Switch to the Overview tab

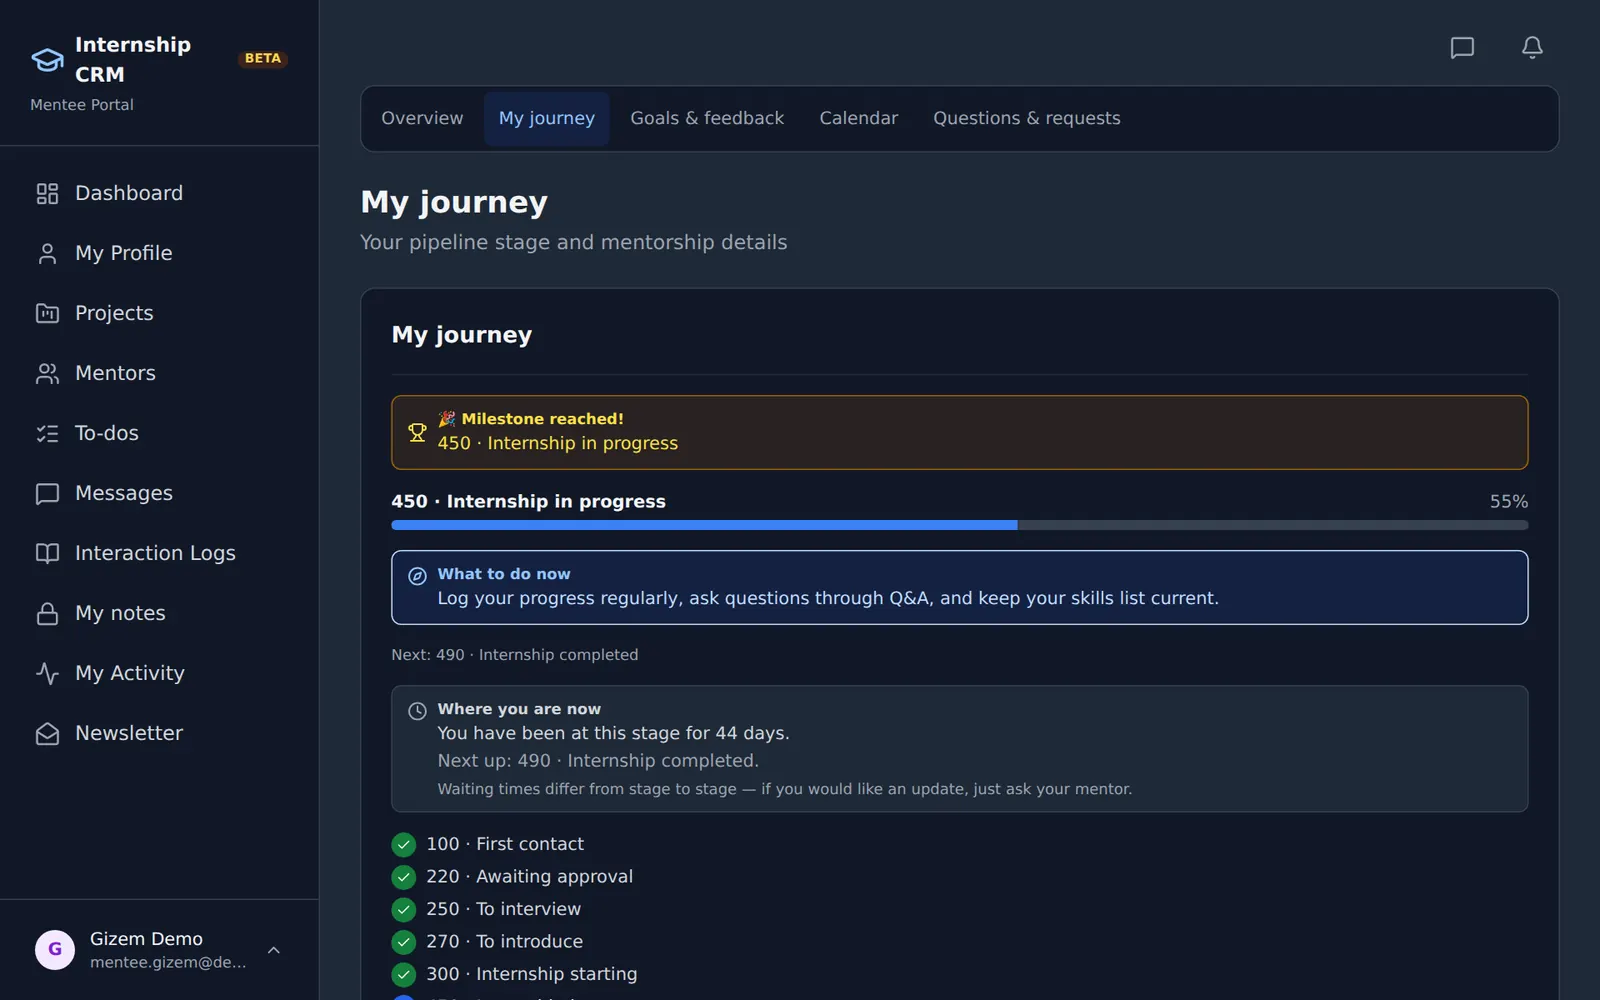coord(422,118)
